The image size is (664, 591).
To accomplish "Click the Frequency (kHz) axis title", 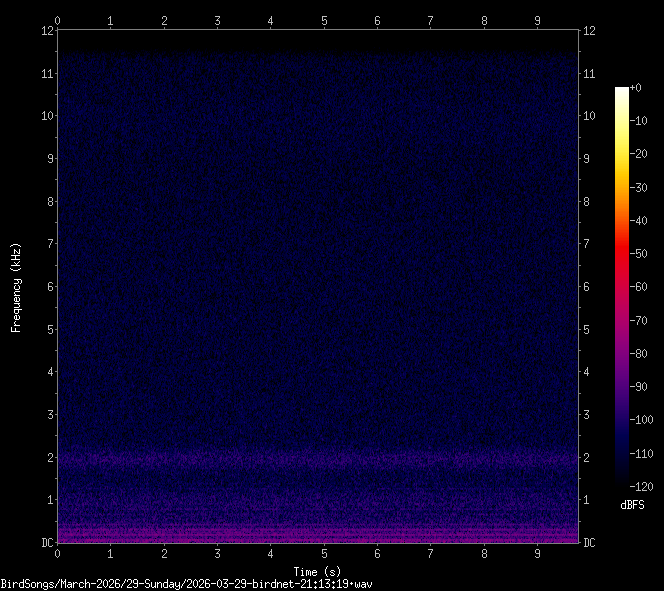I will coord(16,287).
